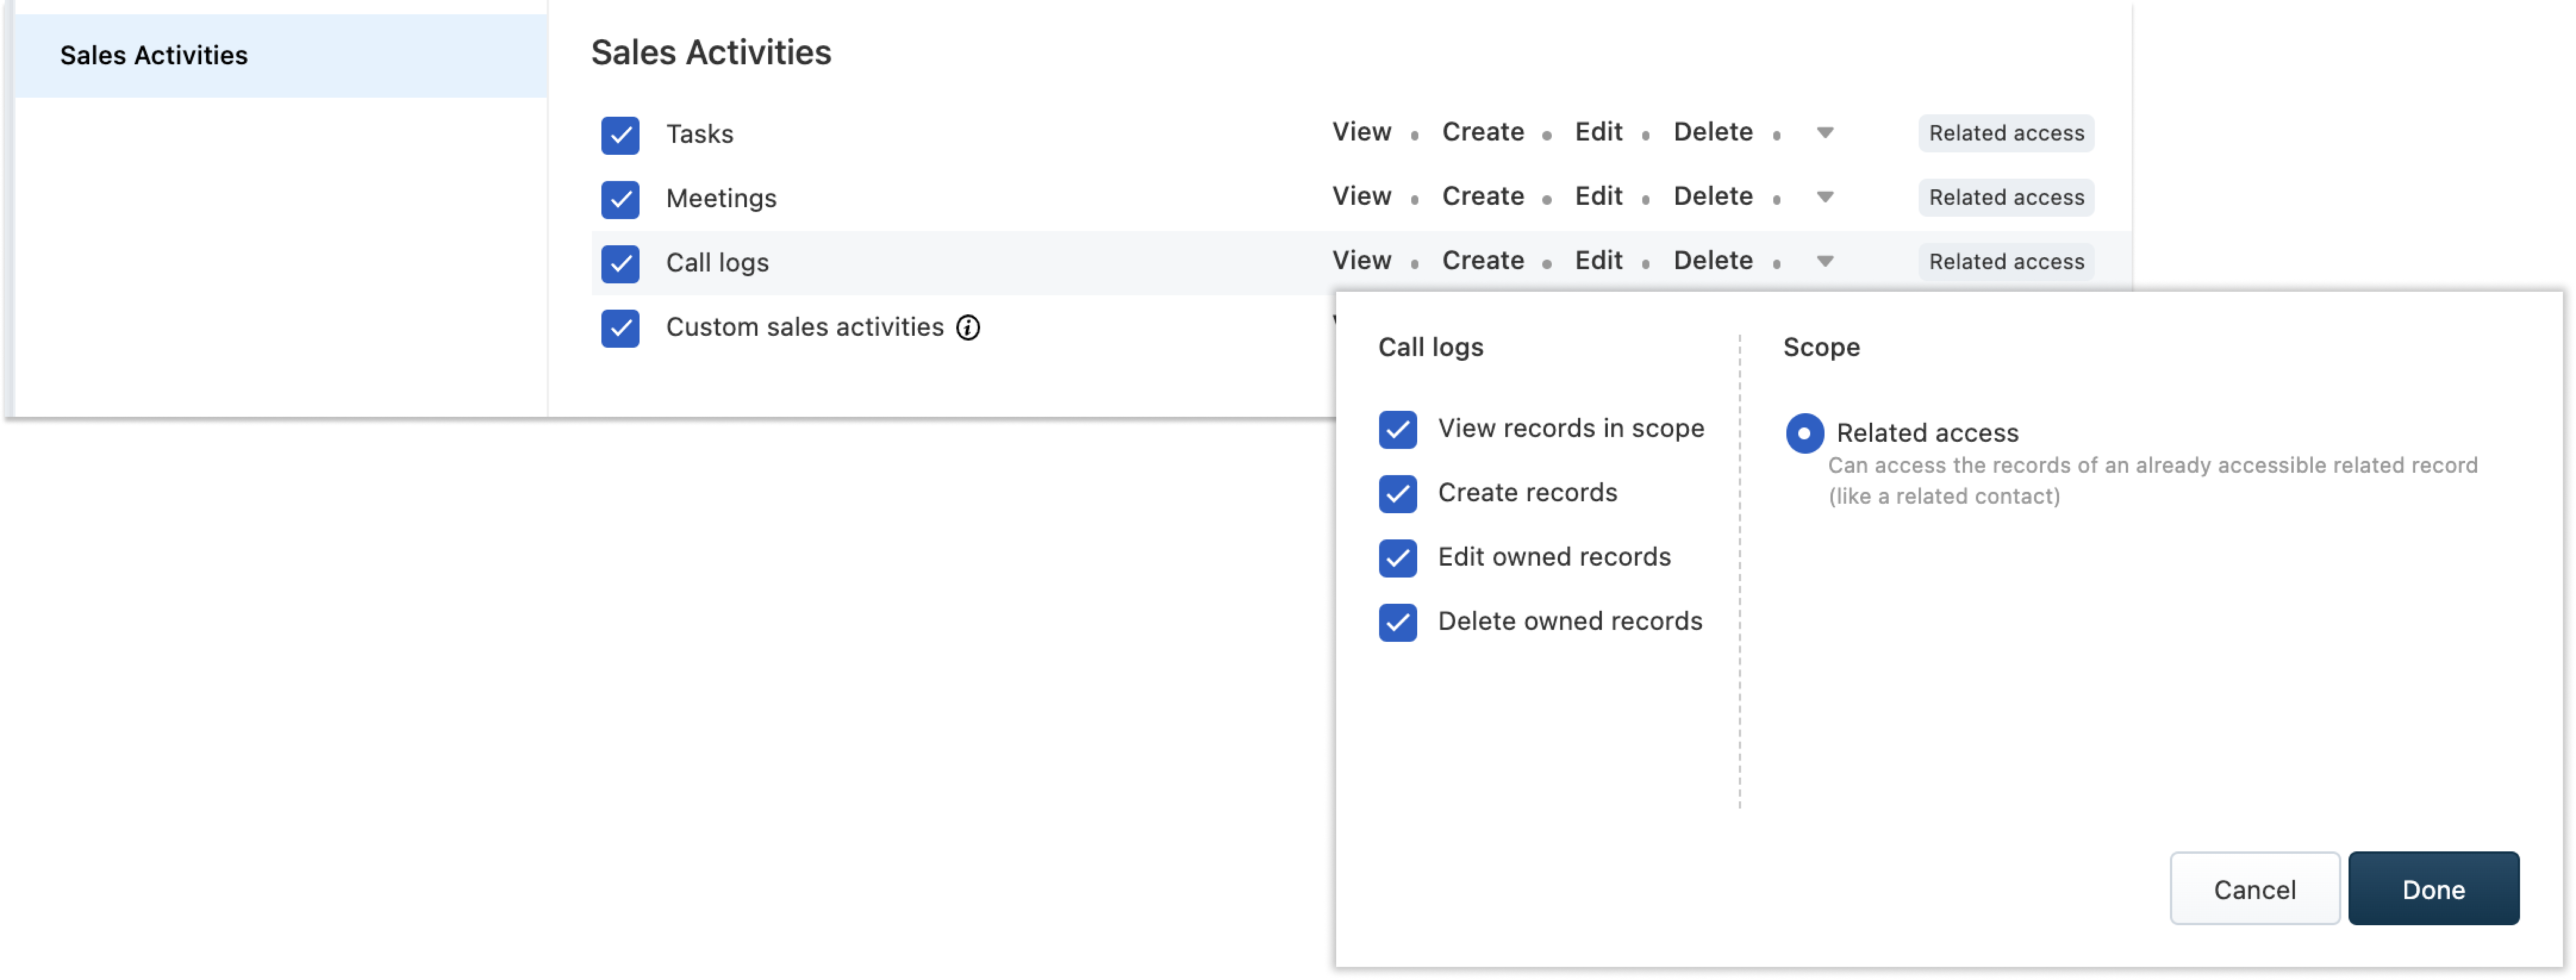This screenshot has height=980, width=2576.
Task: Select Sales Activities in left sidebar
Action: click(x=154, y=55)
